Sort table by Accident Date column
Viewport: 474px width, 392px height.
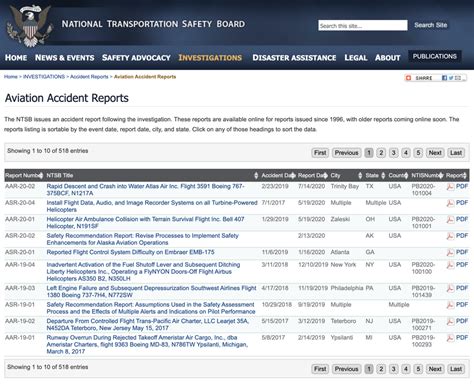[278, 175]
